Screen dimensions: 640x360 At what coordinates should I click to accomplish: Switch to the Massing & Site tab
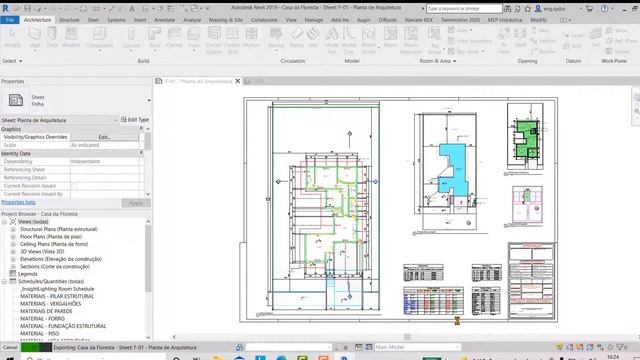point(226,20)
